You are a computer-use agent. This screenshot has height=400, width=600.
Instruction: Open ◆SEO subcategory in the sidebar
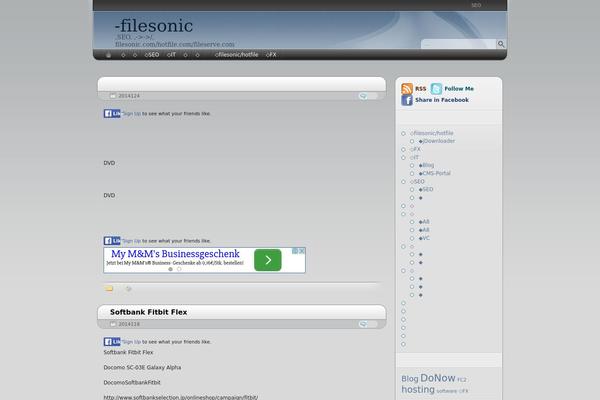coord(426,189)
